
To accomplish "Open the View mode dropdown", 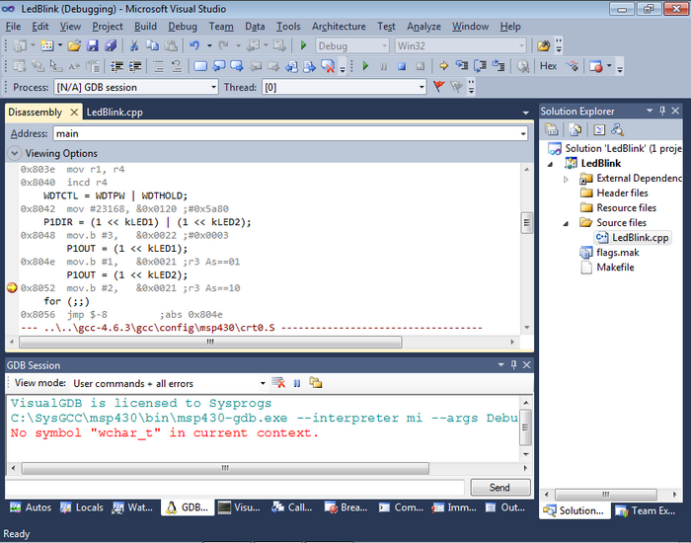I will pos(262,383).
